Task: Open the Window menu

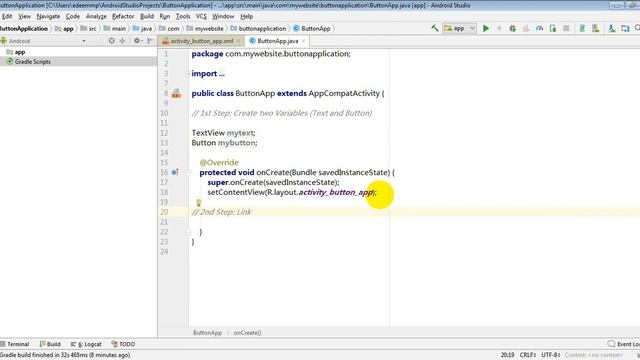Action: tap(223, 16)
